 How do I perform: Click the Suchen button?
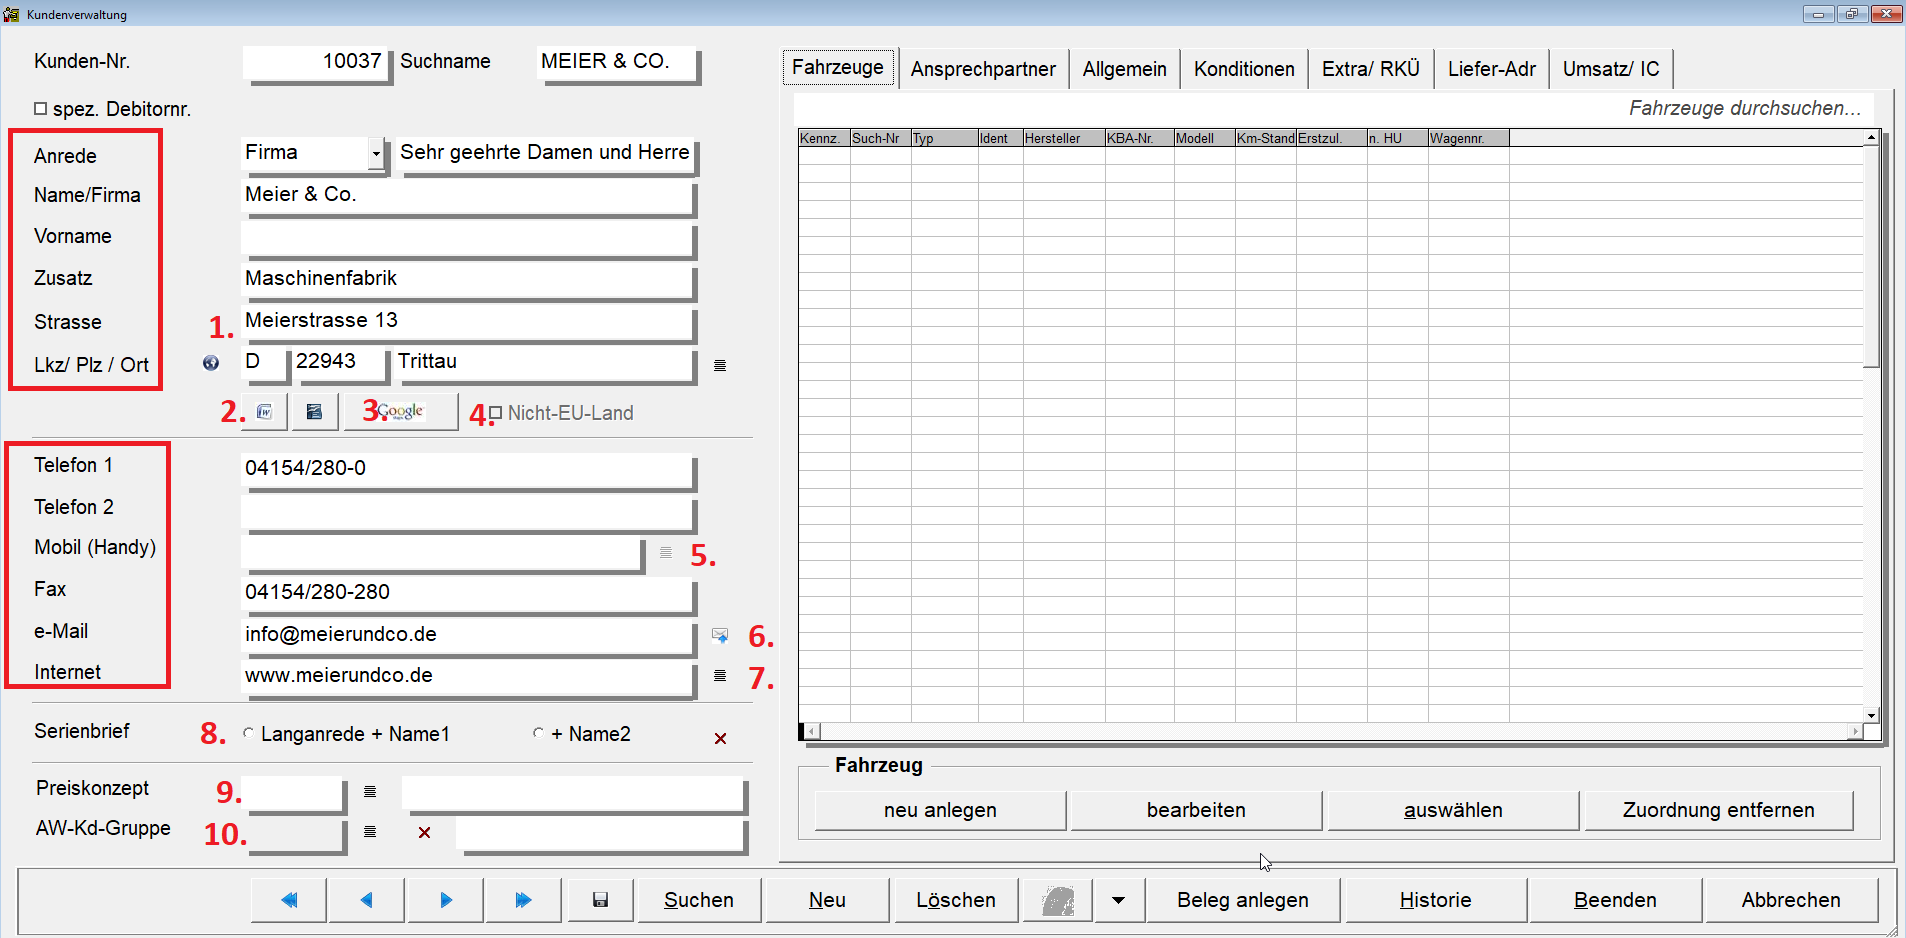(699, 900)
